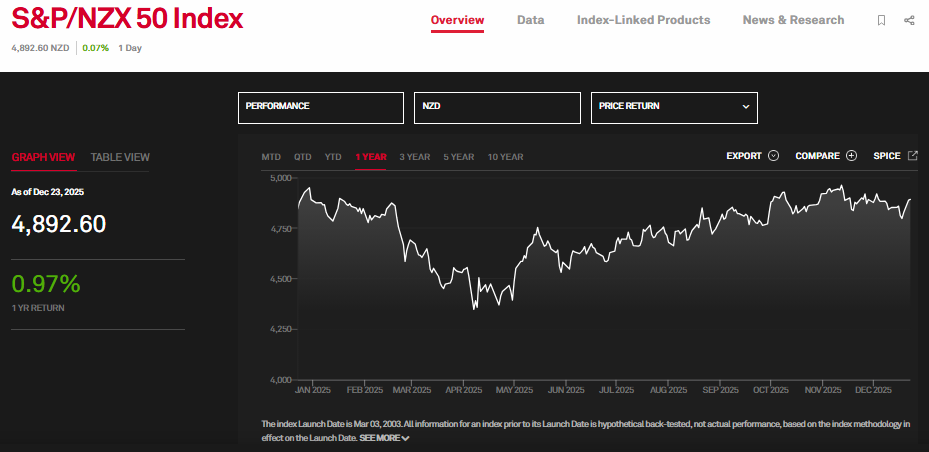Open SPICE external link icon
Viewport: 929px width, 452px height.
click(x=912, y=155)
